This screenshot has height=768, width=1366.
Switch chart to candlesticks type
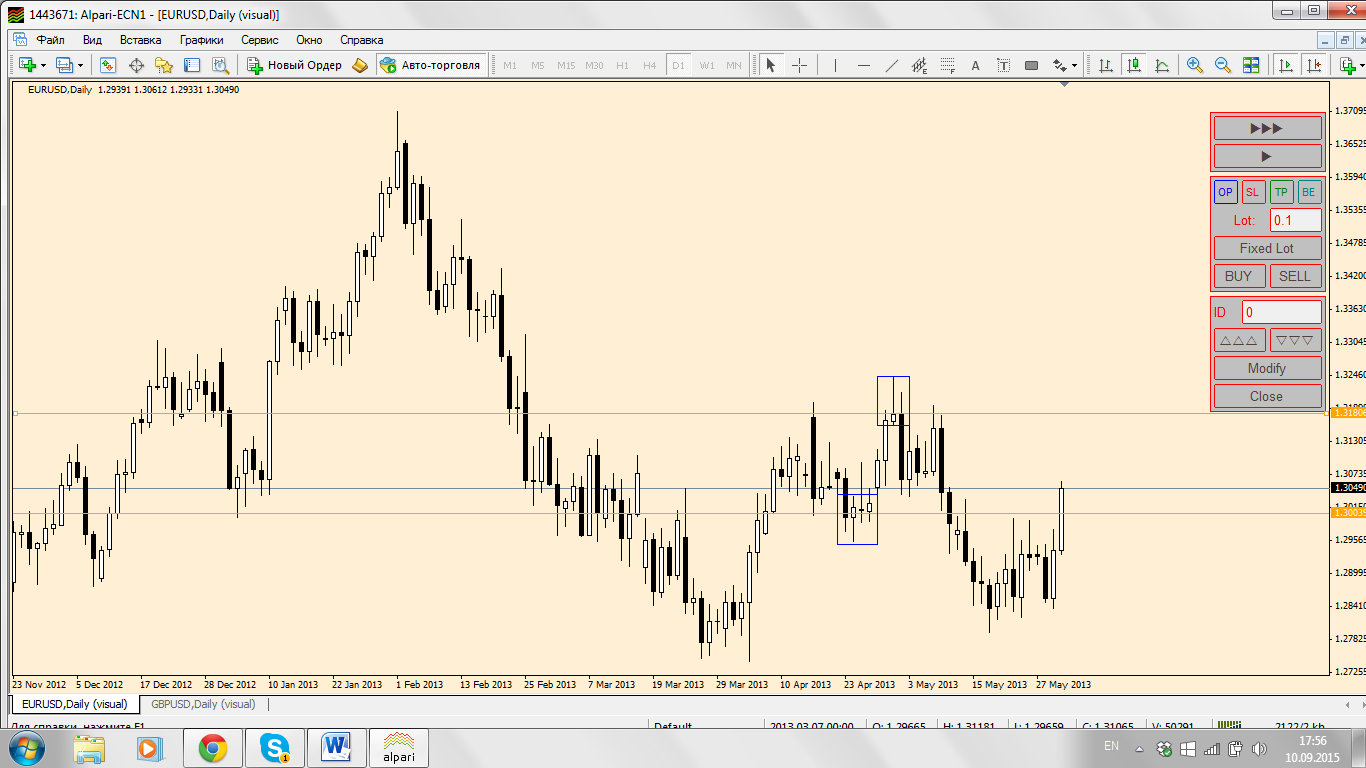[x=1134, y=65]
